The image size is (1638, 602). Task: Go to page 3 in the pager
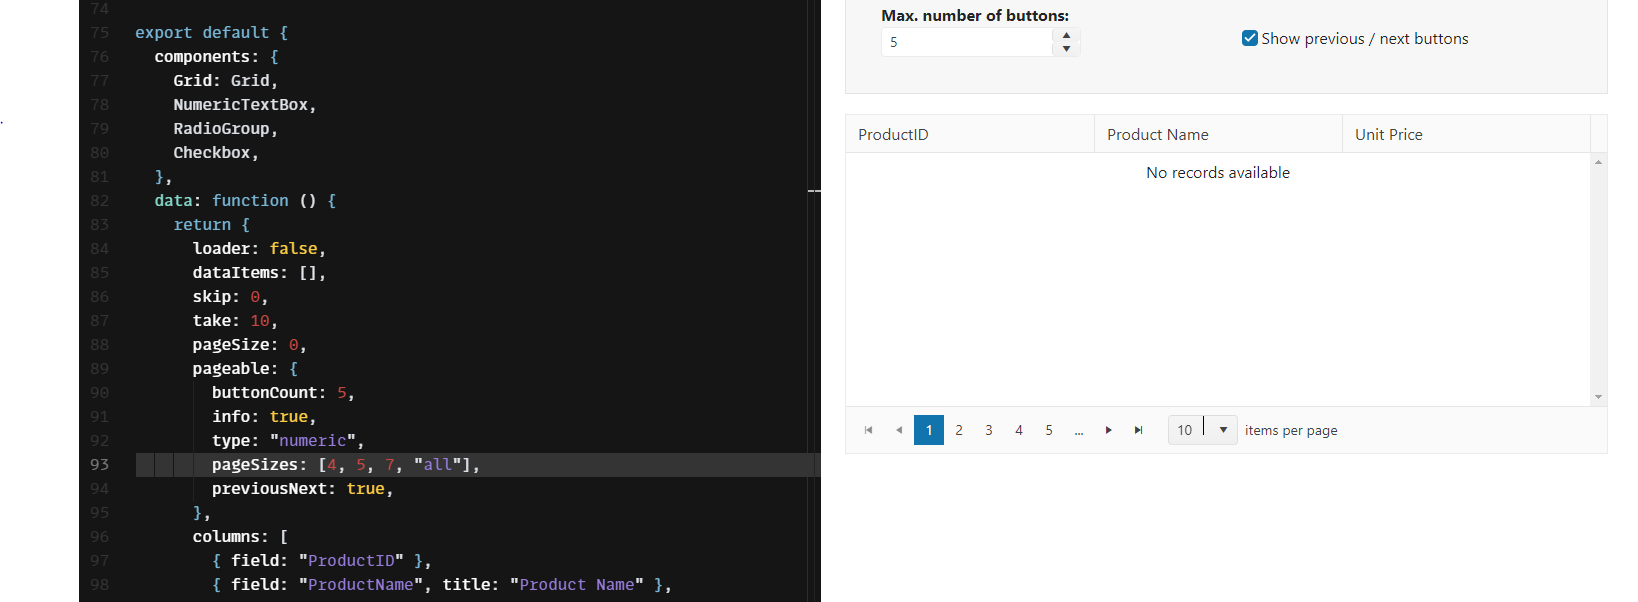click(x=988, y=430)
